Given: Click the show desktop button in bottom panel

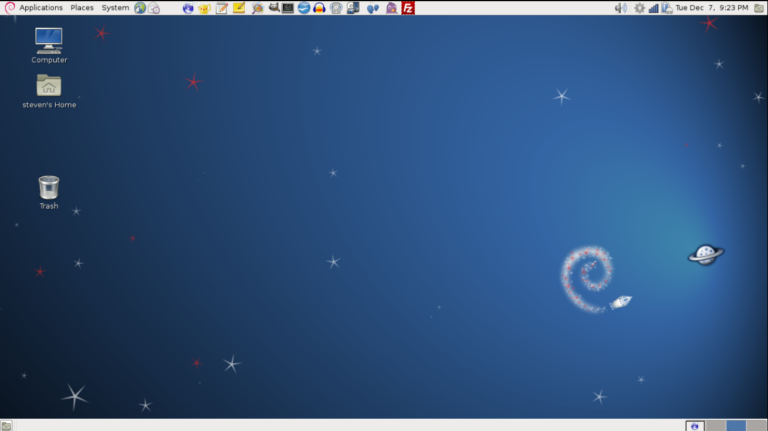Looking at the screenshot, I should click(6, 426).
